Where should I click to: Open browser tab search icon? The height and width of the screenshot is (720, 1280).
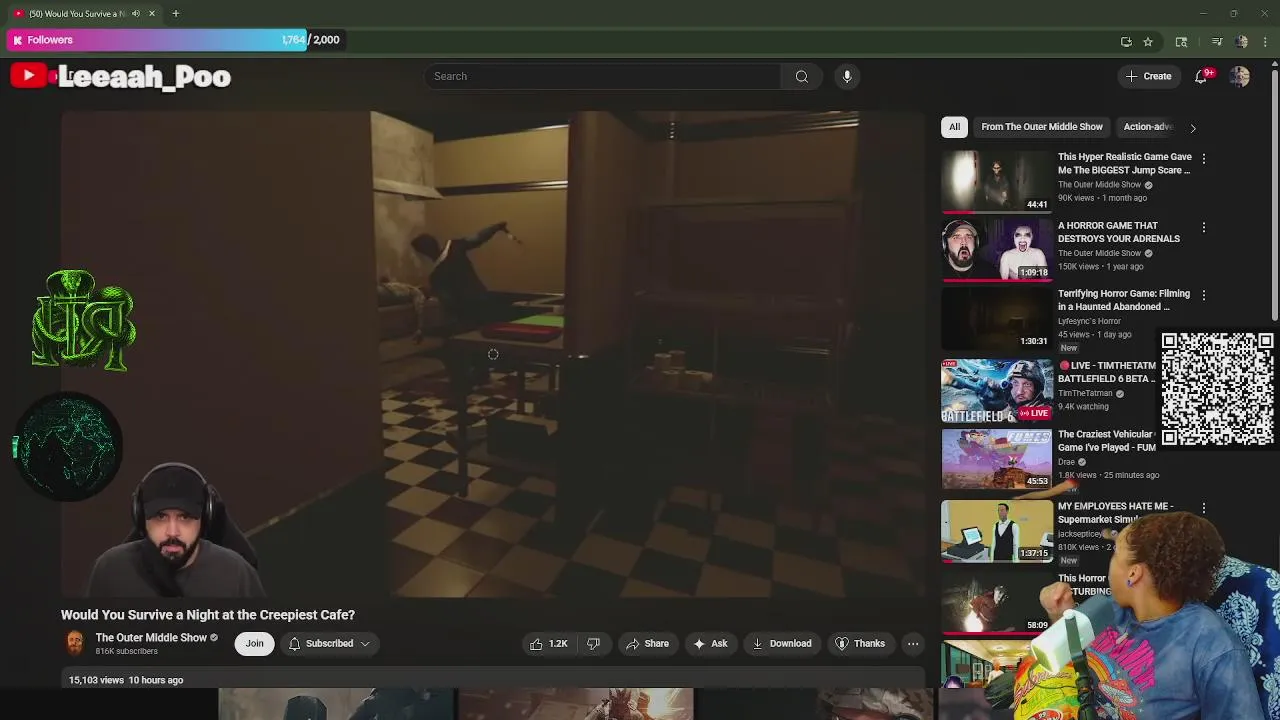[x=1181, y=41]
